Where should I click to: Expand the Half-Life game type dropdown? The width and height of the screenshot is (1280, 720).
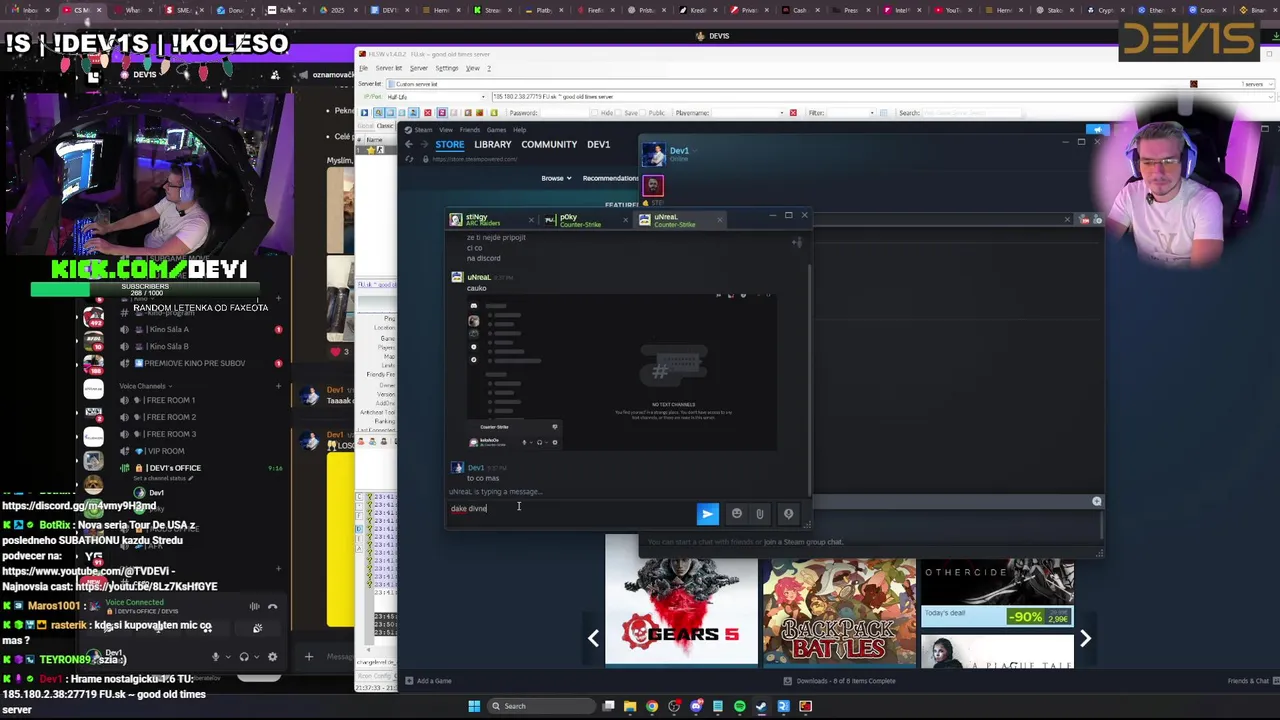pyautogui.click(x=482, y=97)
